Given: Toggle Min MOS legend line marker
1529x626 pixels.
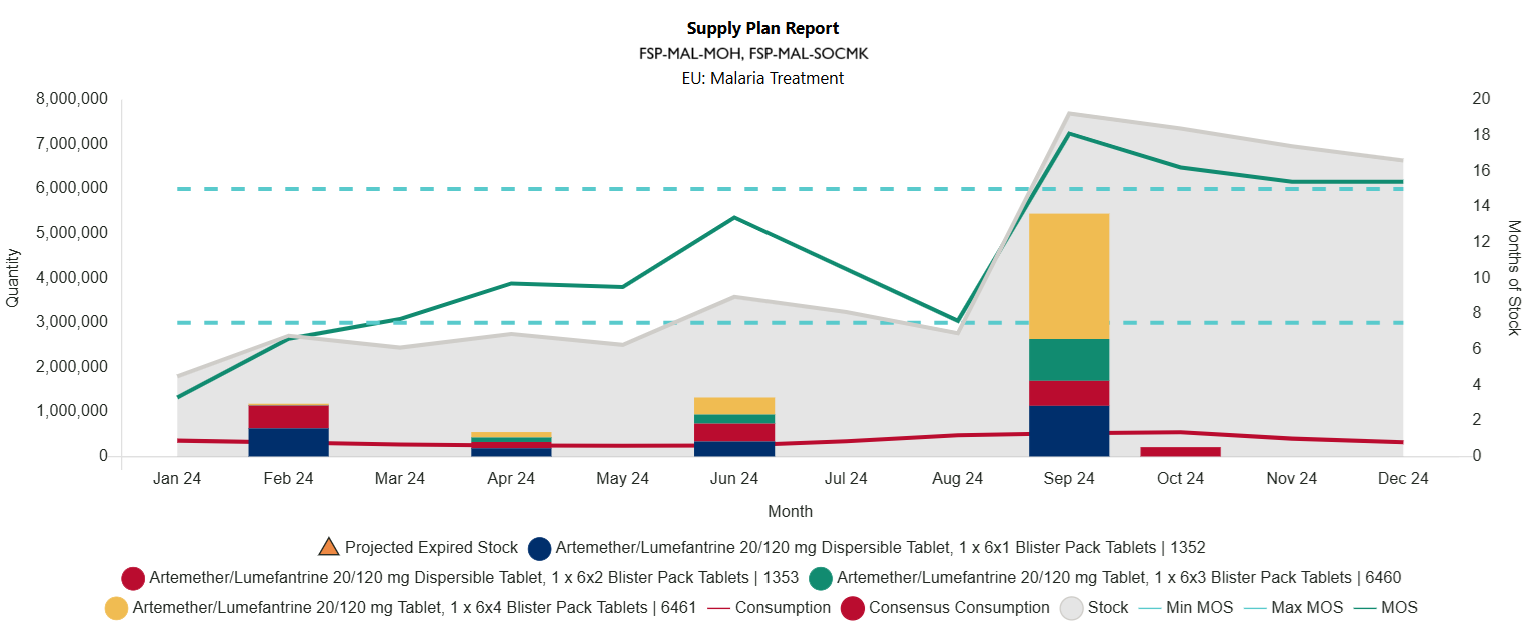Looking at the screenshot, I should [1151, 608].
